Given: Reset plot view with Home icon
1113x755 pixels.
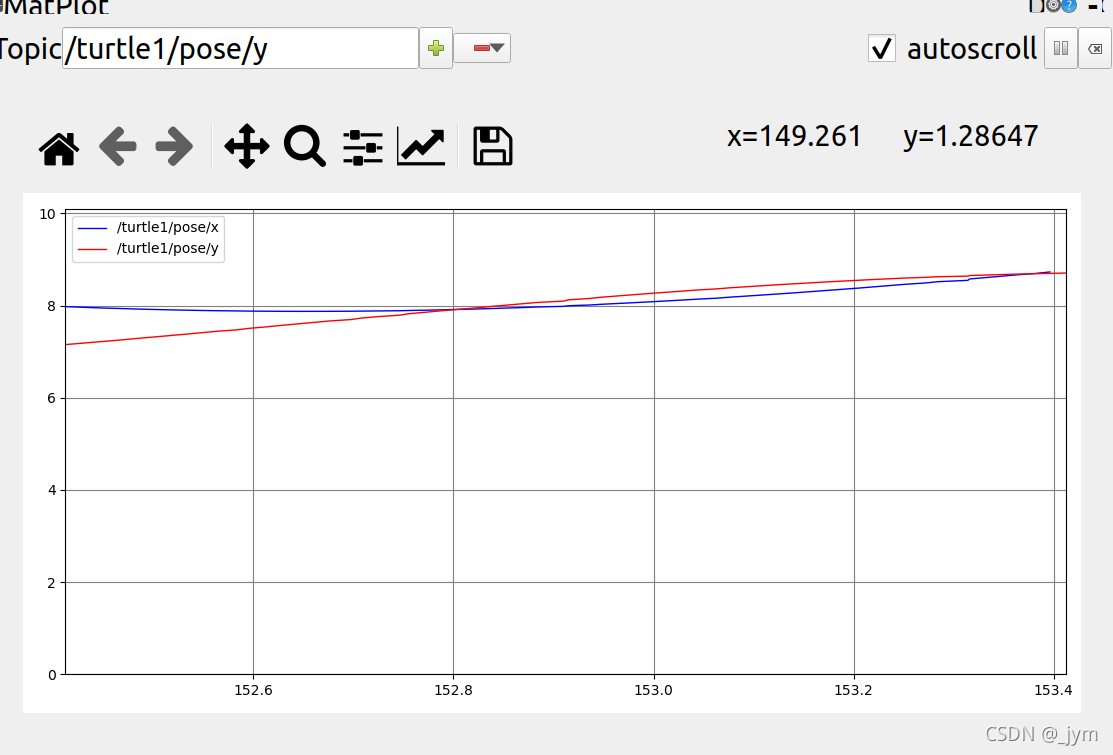Looking at the screenshot, I should (59, 148).
